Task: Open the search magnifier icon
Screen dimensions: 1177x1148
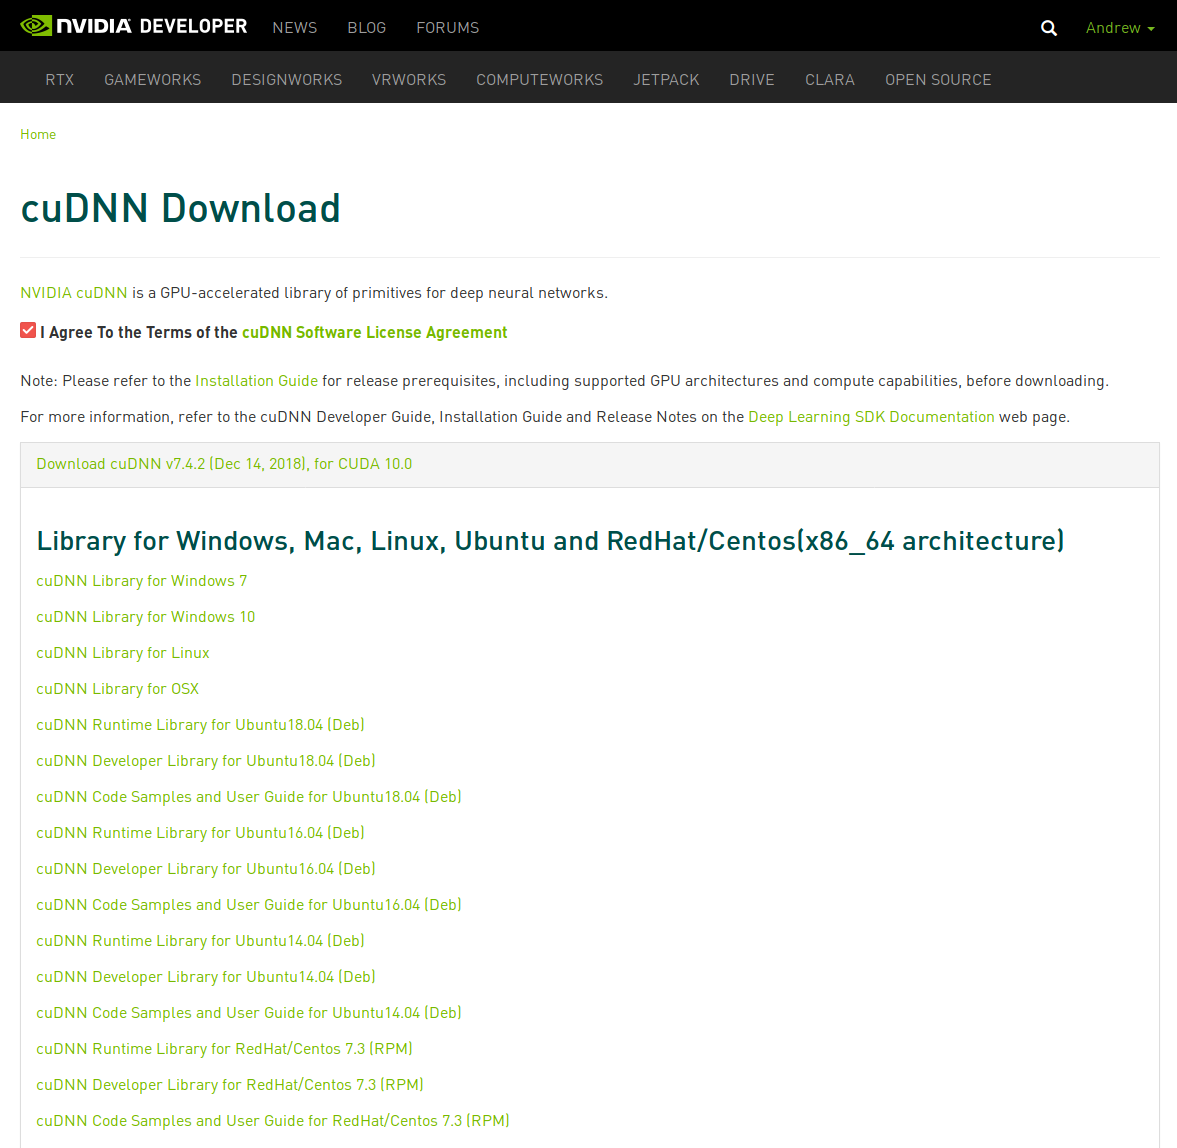Action: 1049,28
